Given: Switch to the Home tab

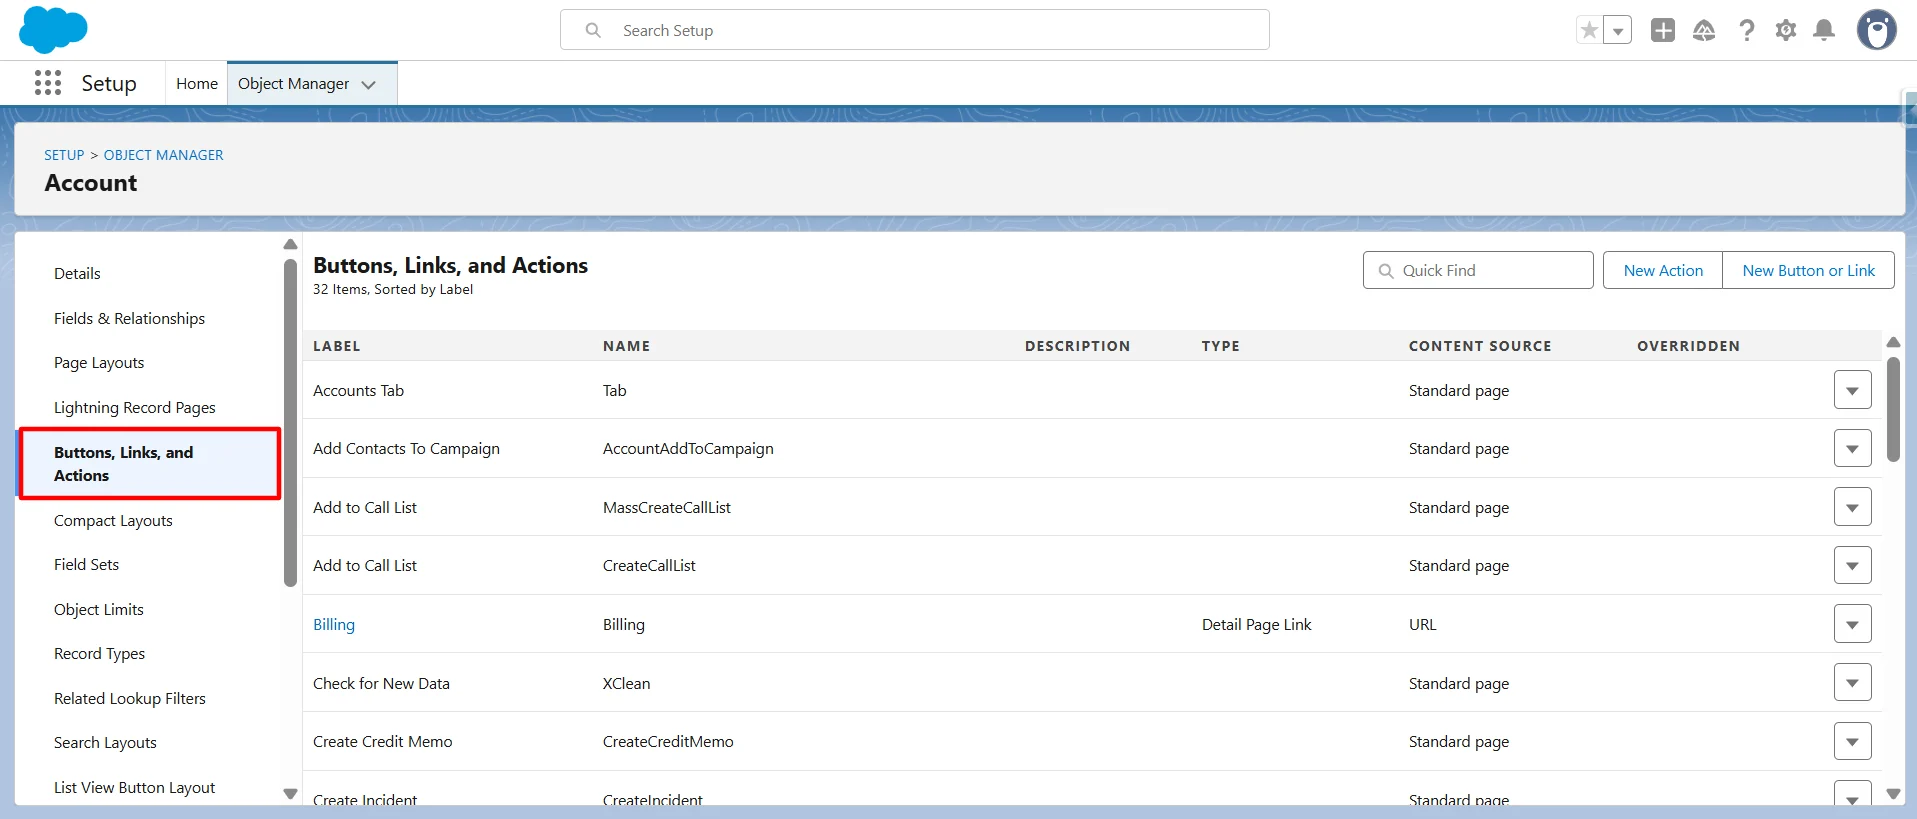Looking at the screenshot, I should 197,84.
